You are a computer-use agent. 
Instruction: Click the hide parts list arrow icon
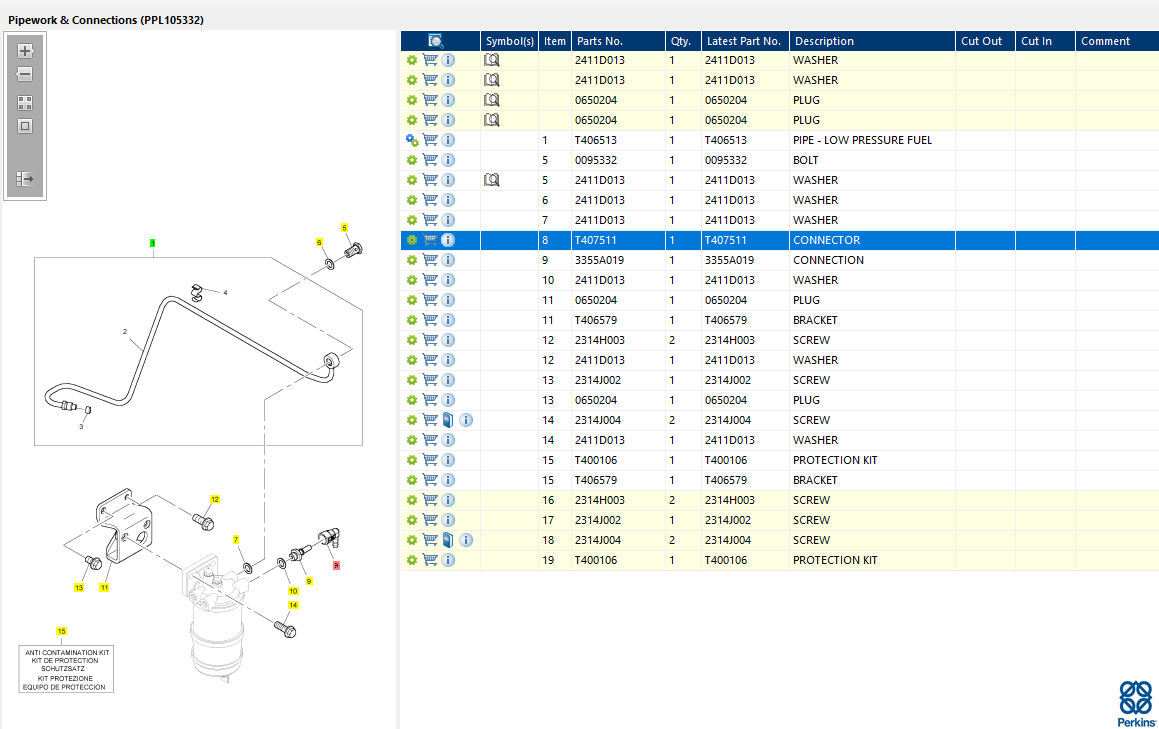coord(25,179)
